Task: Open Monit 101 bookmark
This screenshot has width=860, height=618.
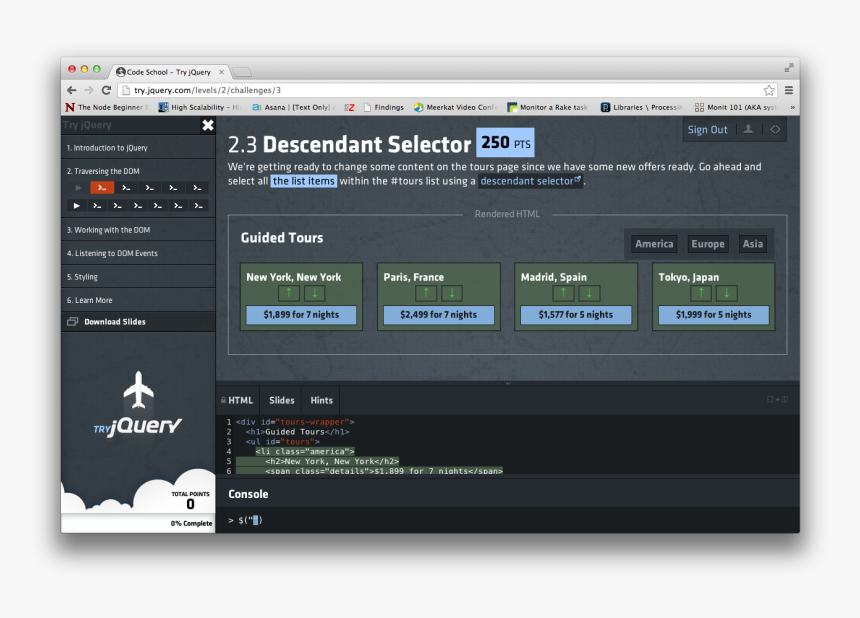Action: click(x=735, y=107)
